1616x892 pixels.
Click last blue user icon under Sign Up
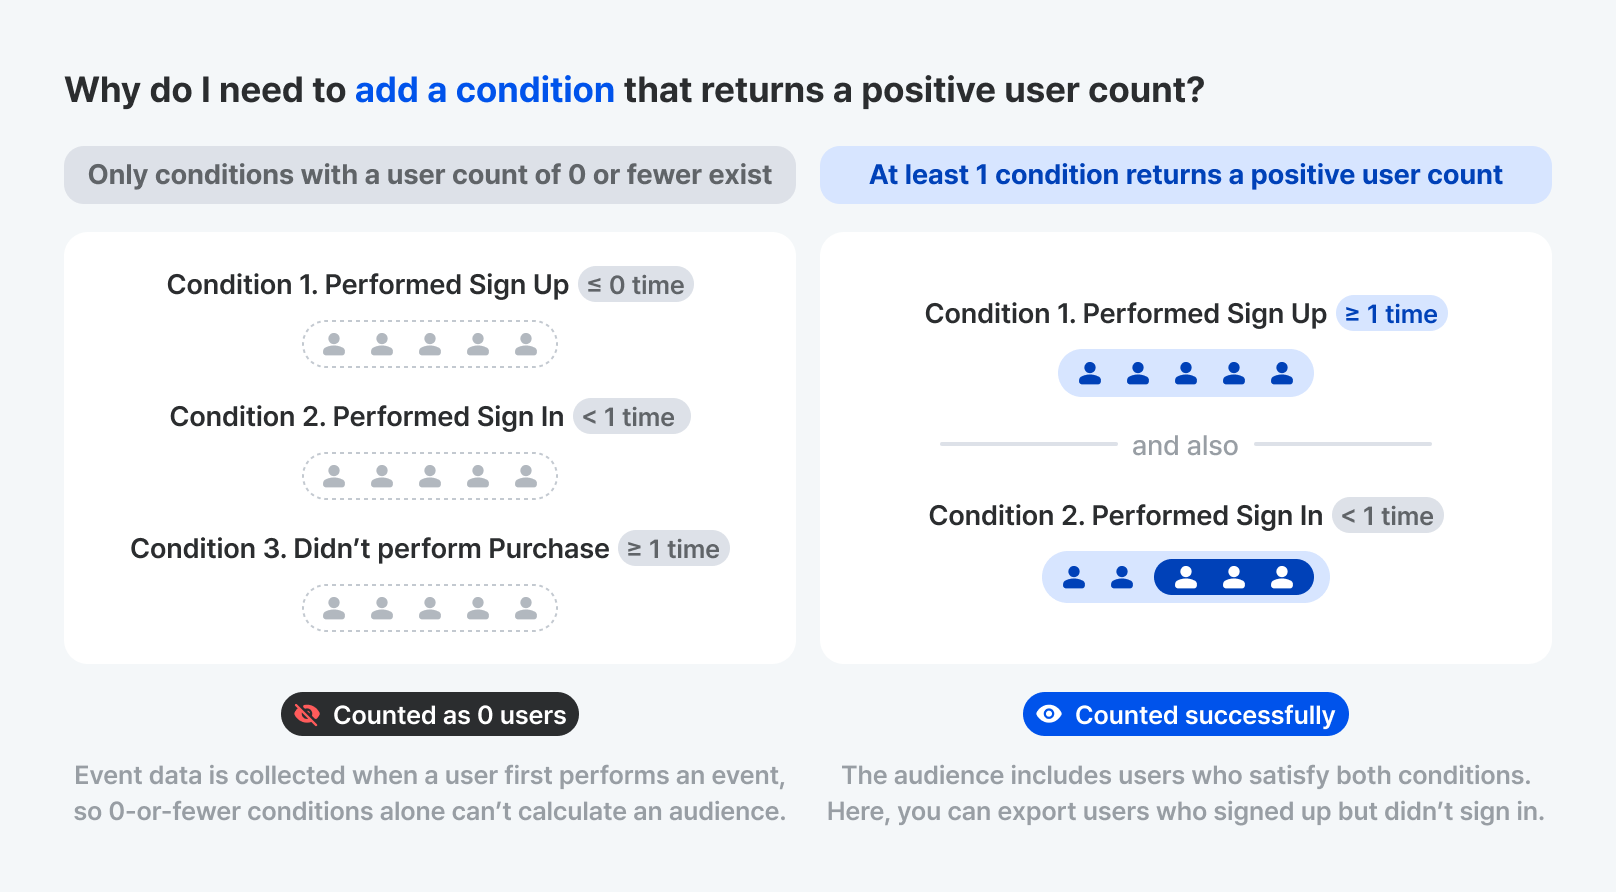tap(1282, 373)
